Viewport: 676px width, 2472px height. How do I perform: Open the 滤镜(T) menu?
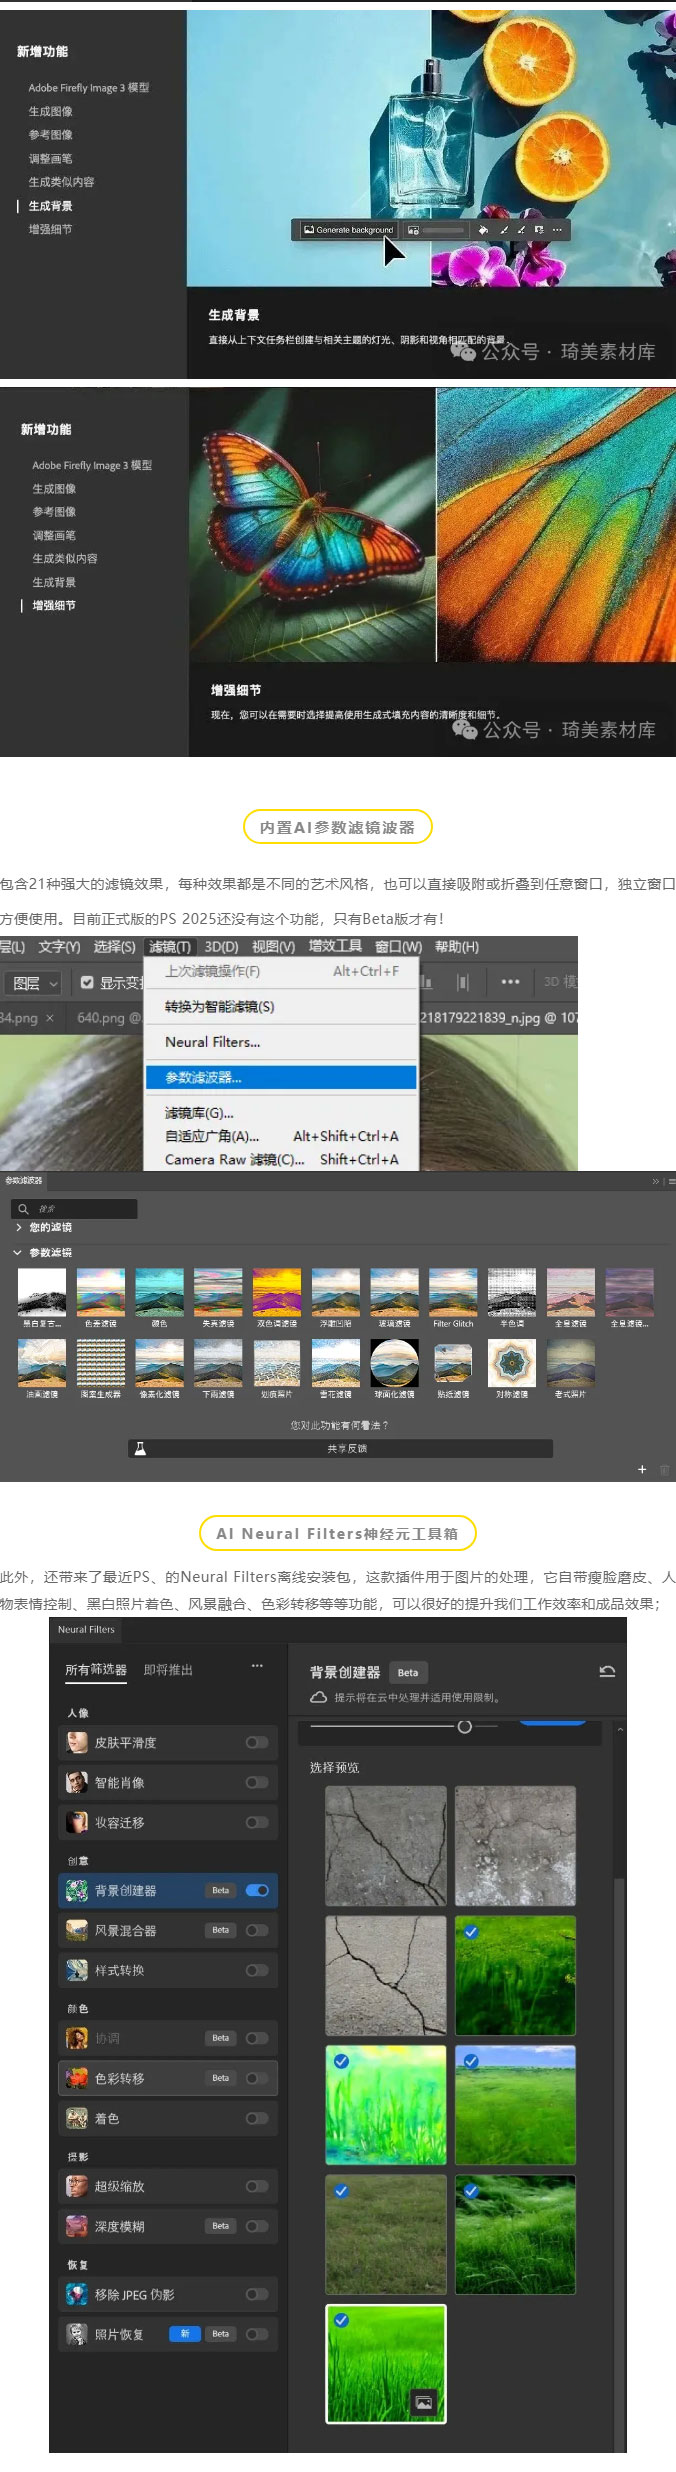169,947
